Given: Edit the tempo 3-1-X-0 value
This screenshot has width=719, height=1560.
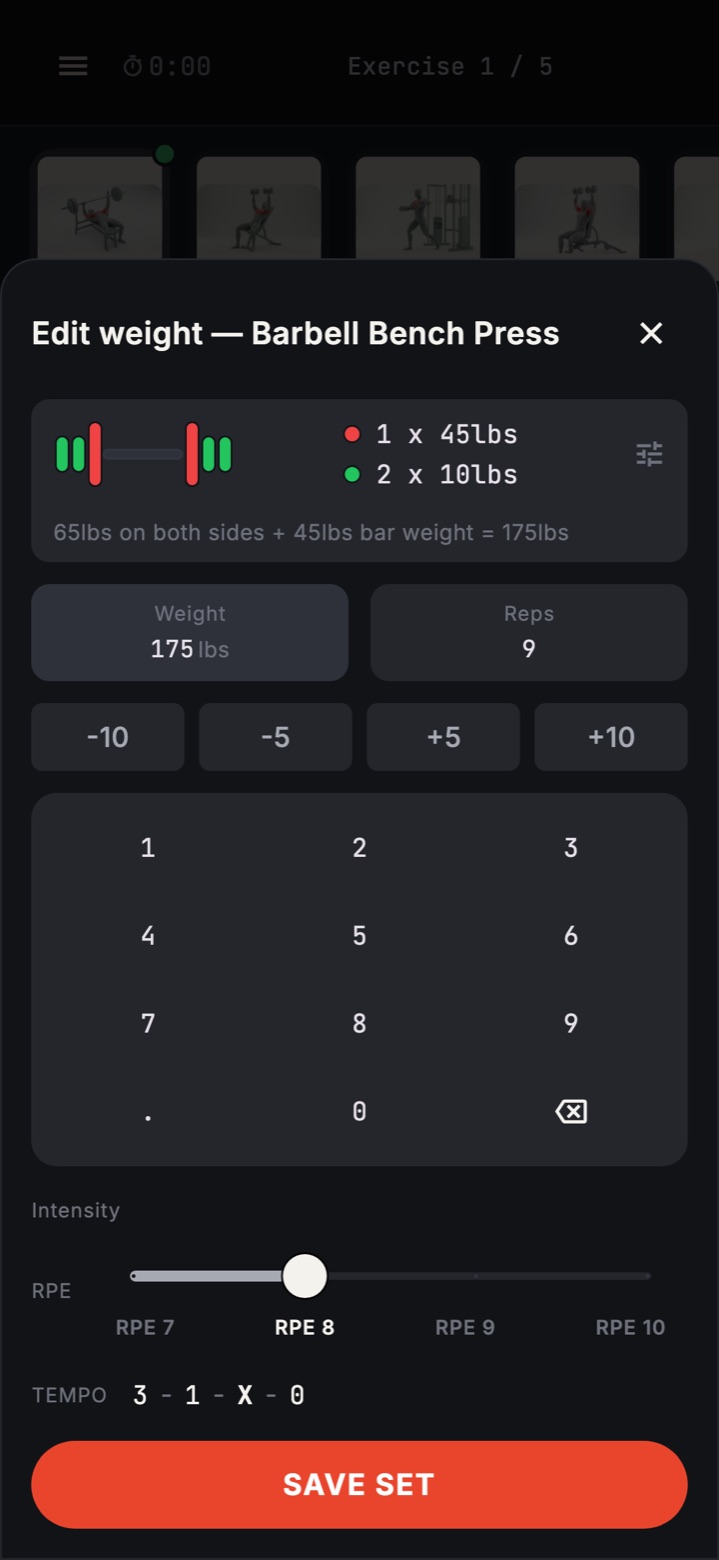Looking at the screenshot, I should pos(219,1395).
